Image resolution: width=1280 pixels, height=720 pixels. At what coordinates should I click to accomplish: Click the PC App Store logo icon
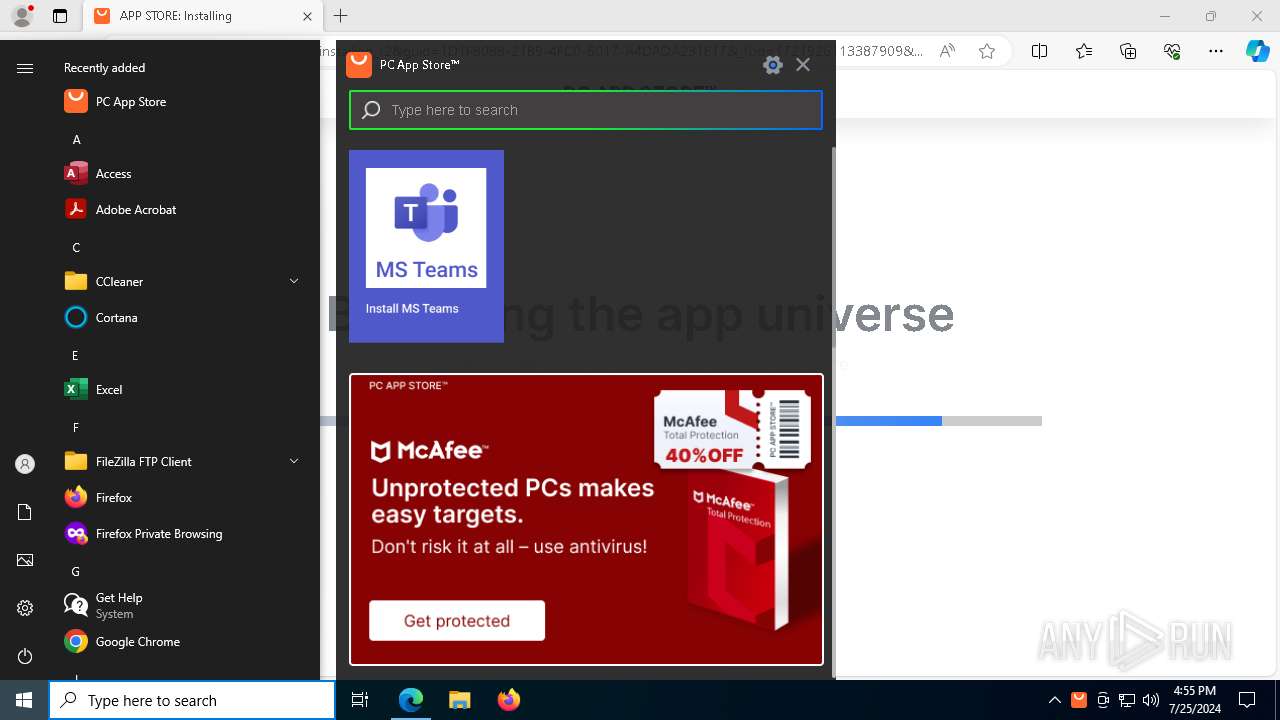[359, 64]
